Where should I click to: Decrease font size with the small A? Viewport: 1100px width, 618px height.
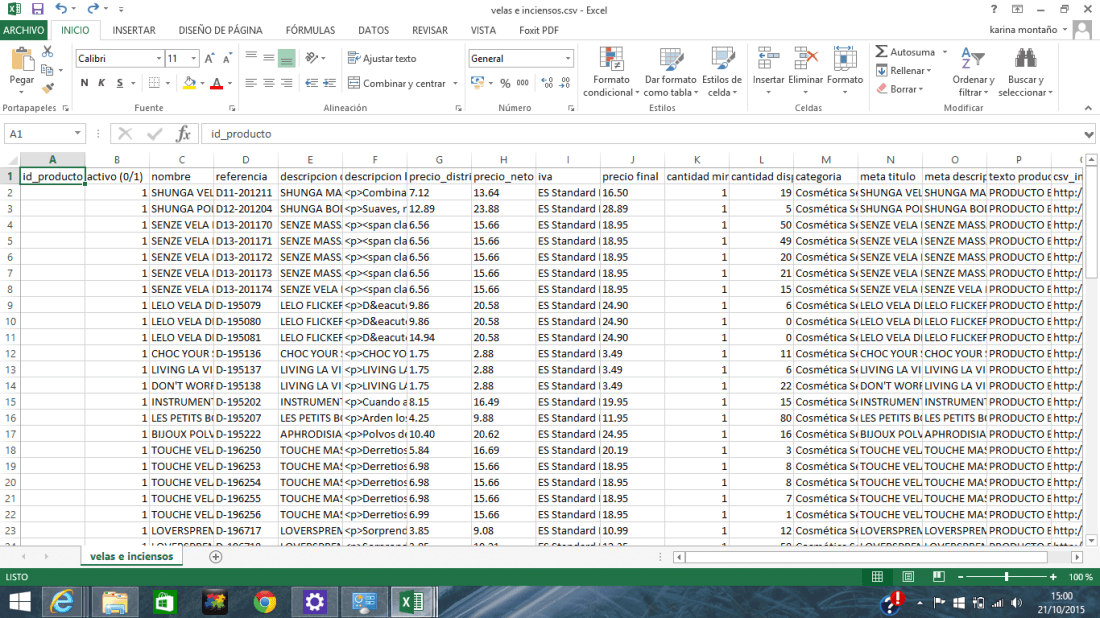[x=227, y=59]
